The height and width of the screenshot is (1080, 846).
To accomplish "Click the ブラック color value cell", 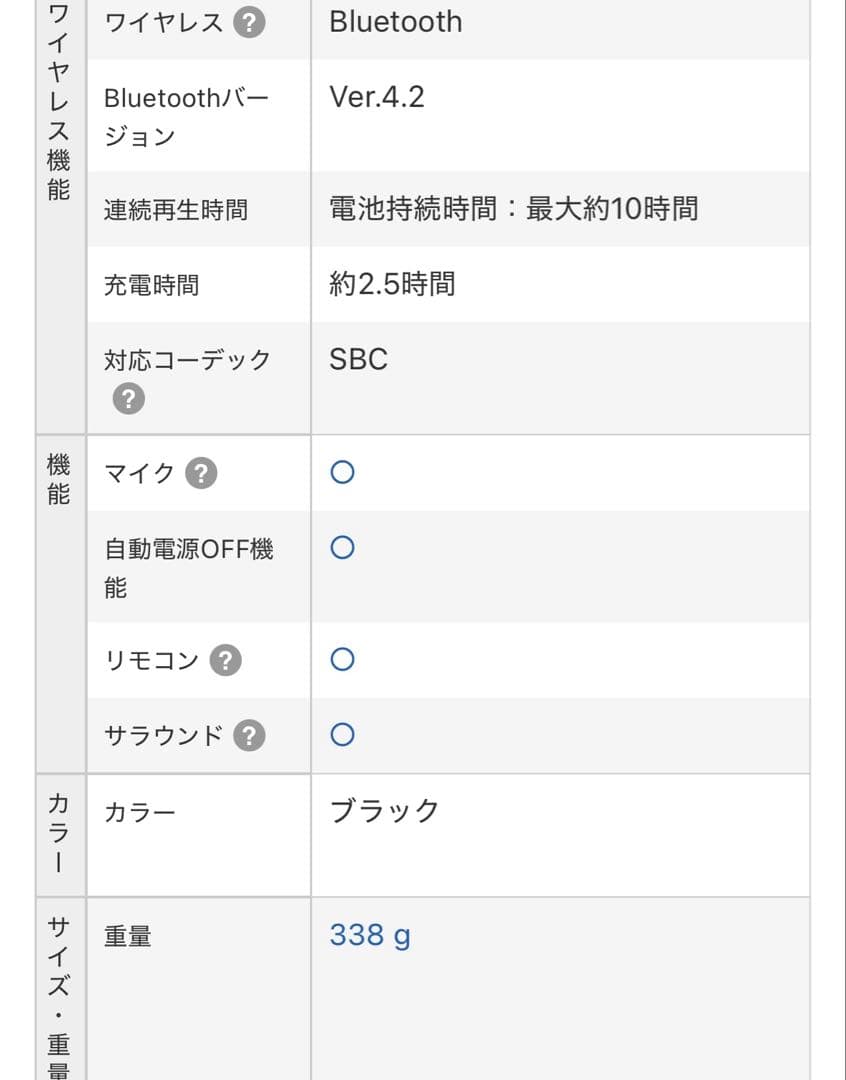I will [384, 810].
